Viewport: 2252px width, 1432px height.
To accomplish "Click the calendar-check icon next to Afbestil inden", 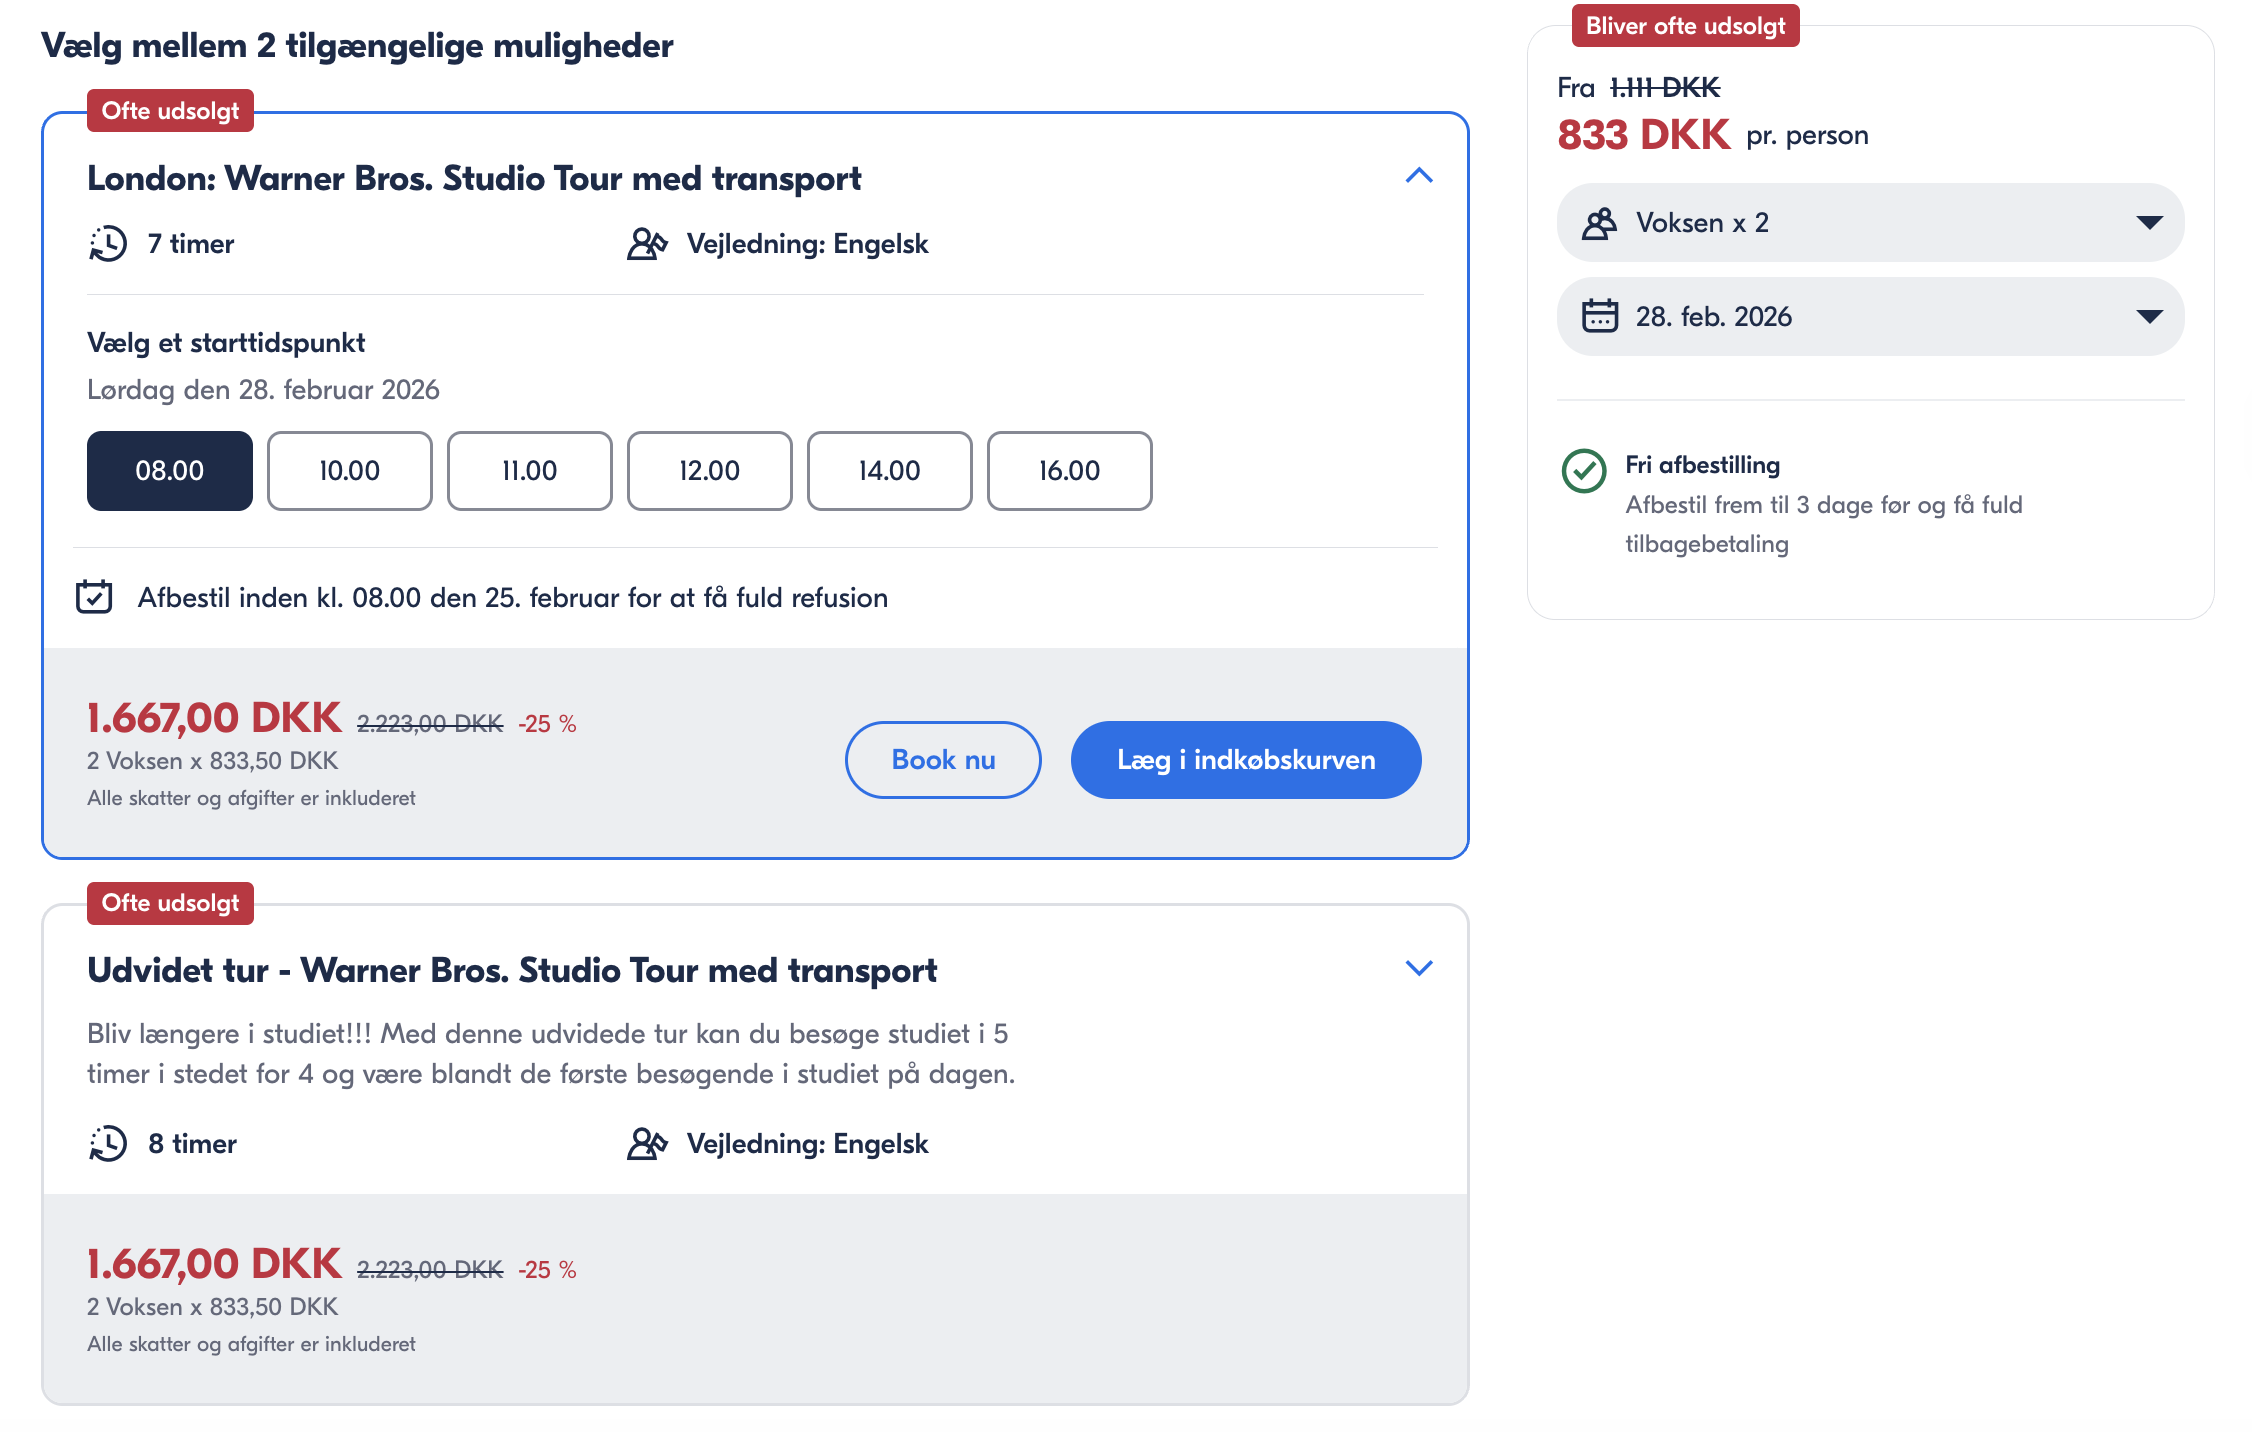I will click(94, 597).
